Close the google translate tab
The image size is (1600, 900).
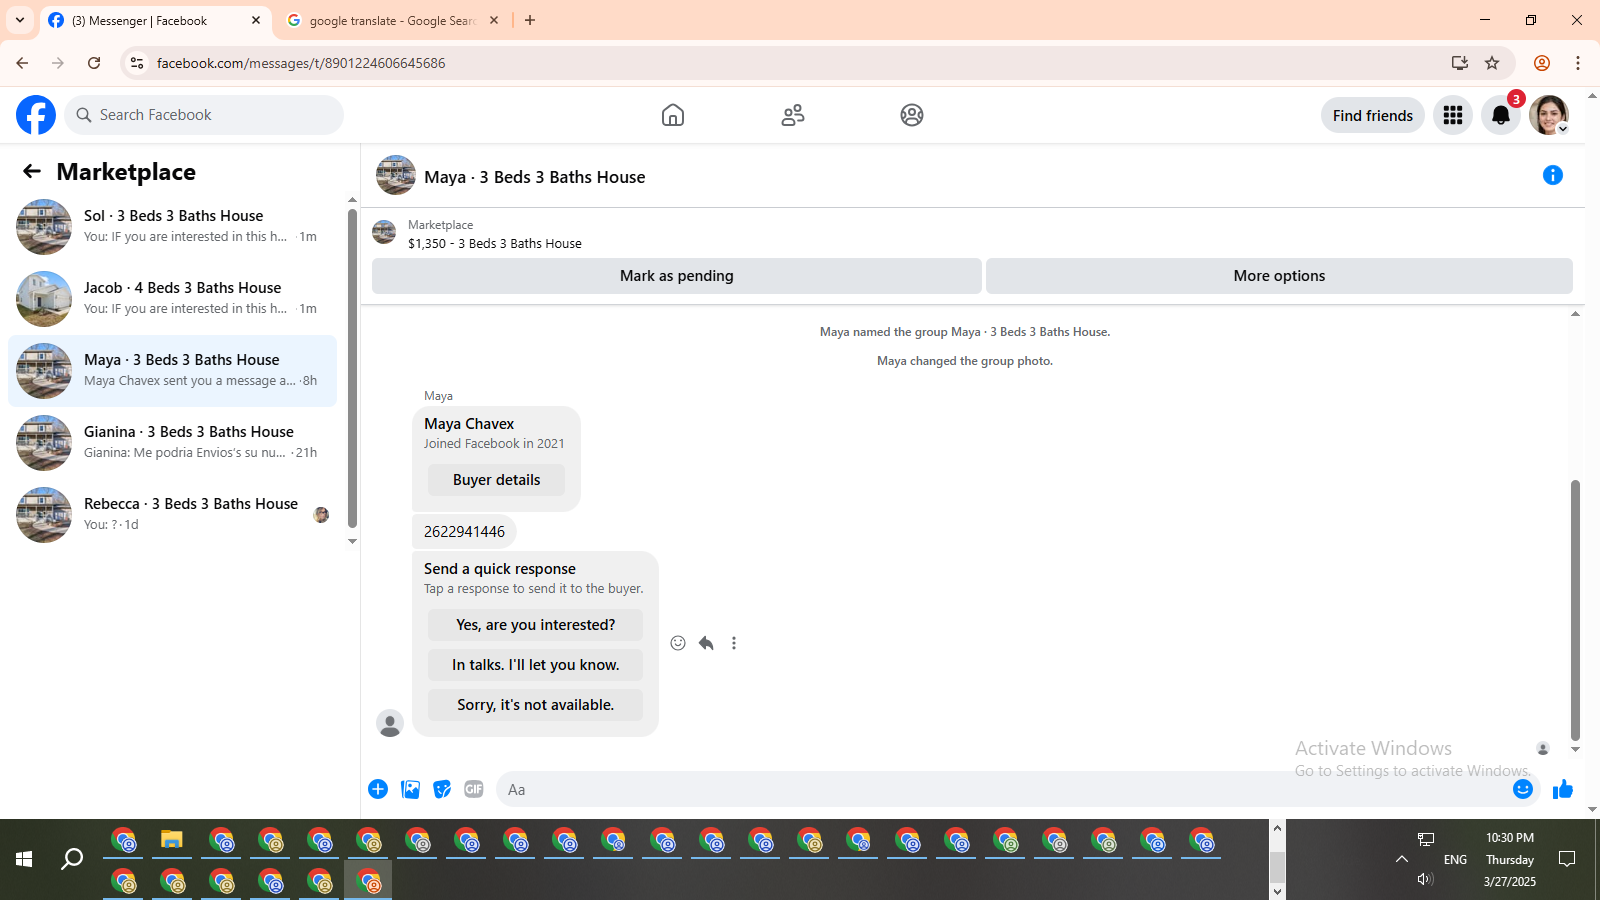pyautogui.click(x=494, y=20)
